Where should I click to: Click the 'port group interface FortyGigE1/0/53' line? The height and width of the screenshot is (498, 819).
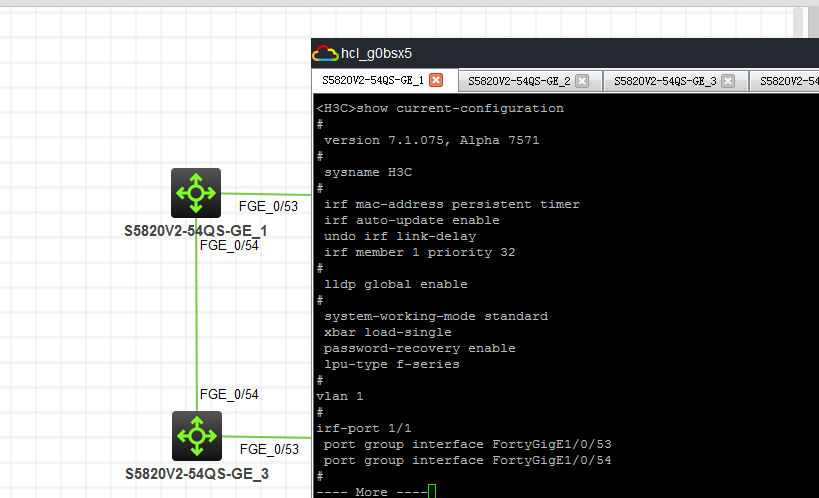pos(467,444)
